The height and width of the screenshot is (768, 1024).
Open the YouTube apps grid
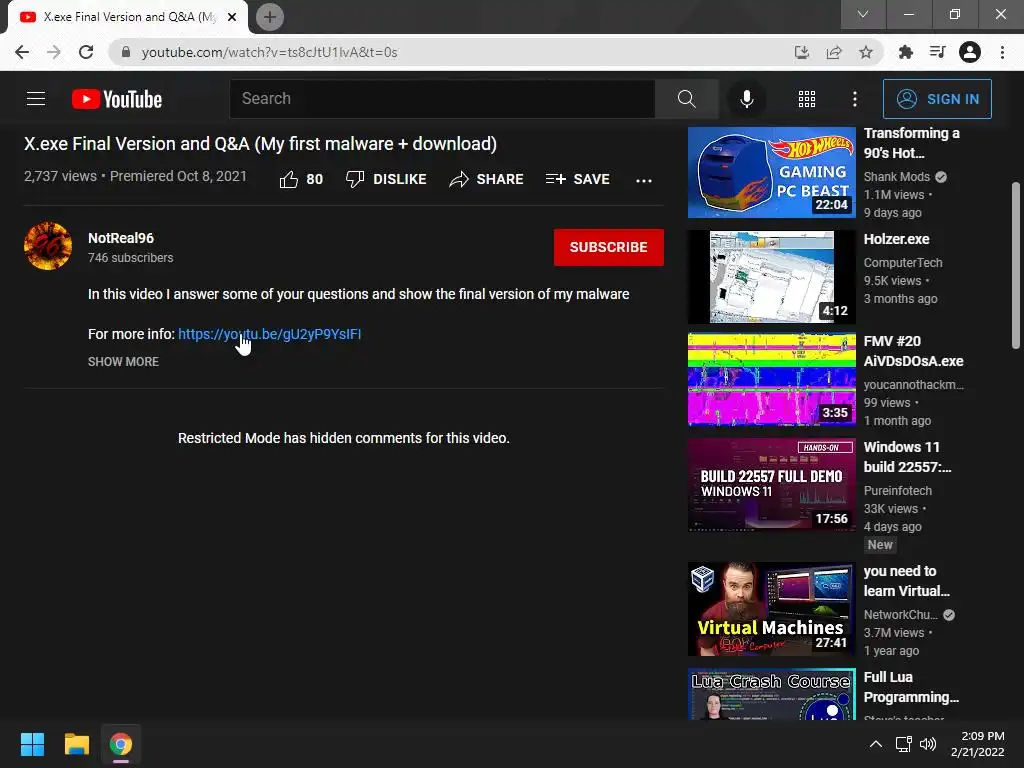(807, 99)
